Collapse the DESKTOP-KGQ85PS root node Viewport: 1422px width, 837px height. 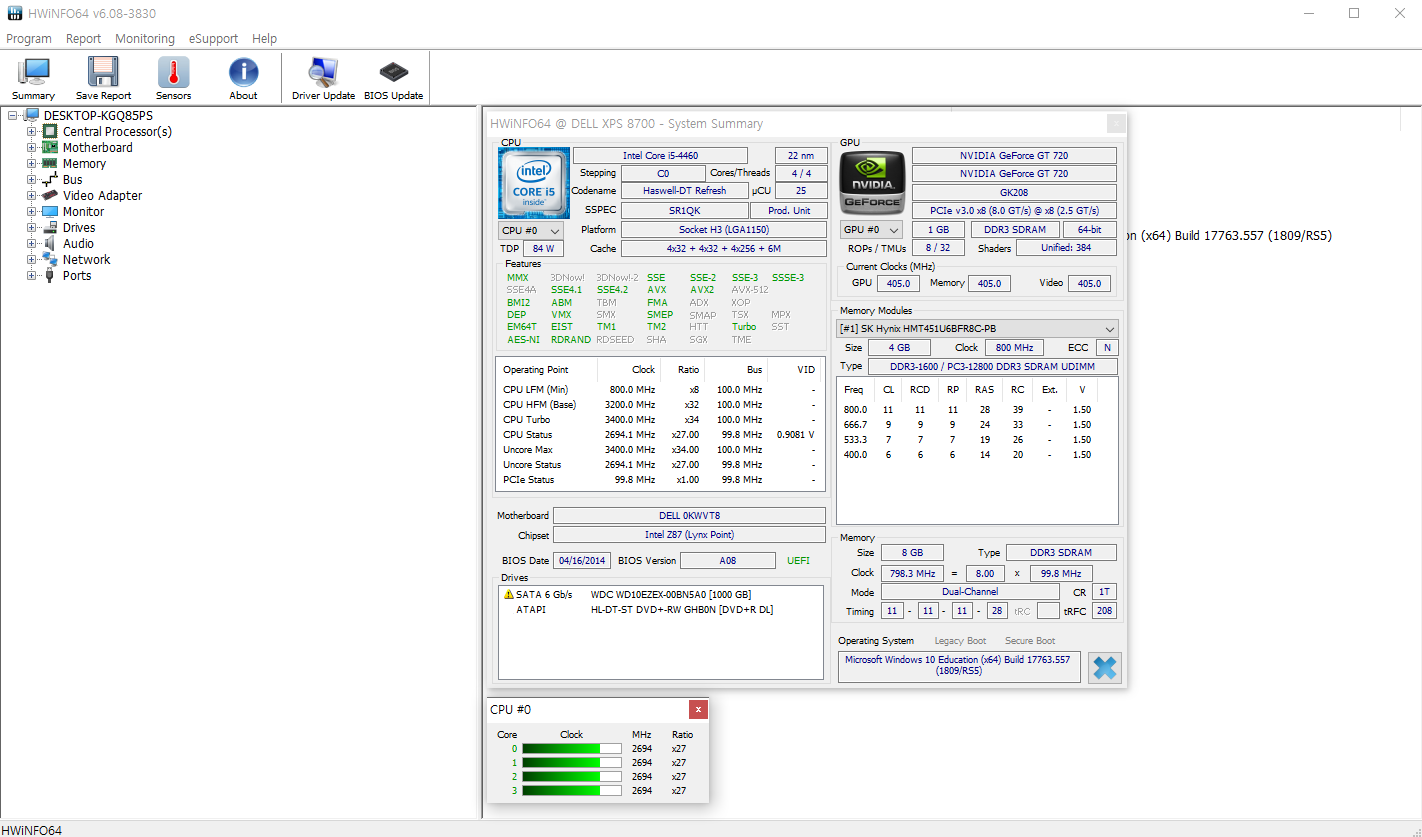coord(13,115)
